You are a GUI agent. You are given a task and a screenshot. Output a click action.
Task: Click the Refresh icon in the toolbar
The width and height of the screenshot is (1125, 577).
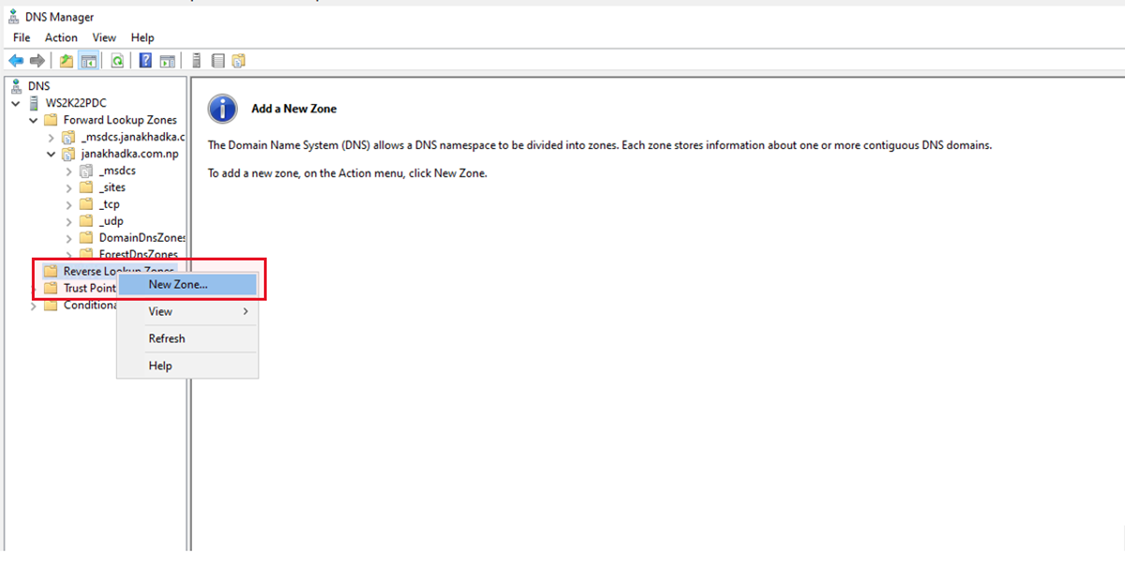(118, 60)
